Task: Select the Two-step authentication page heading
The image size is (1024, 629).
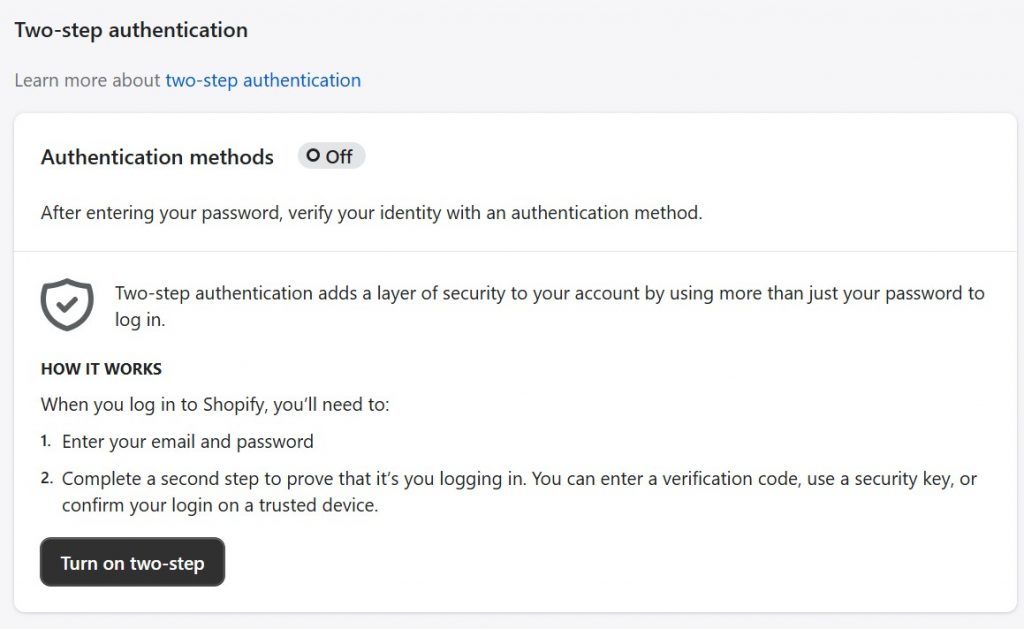Action: (130, 30)
